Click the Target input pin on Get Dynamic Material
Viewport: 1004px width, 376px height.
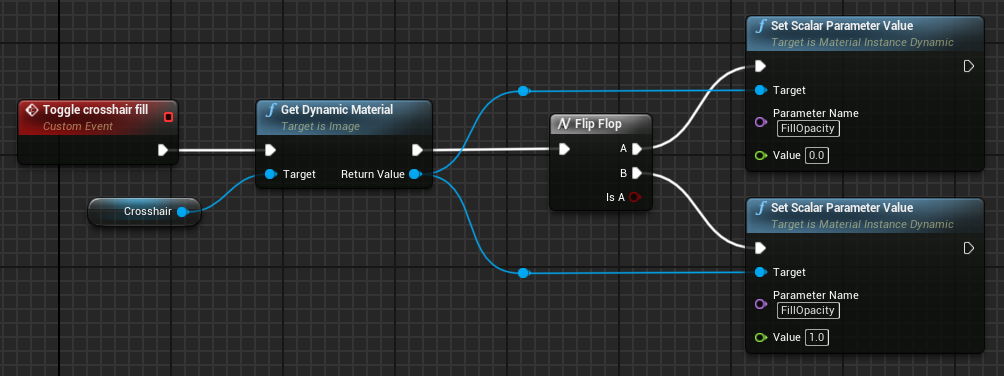point(270,174)
